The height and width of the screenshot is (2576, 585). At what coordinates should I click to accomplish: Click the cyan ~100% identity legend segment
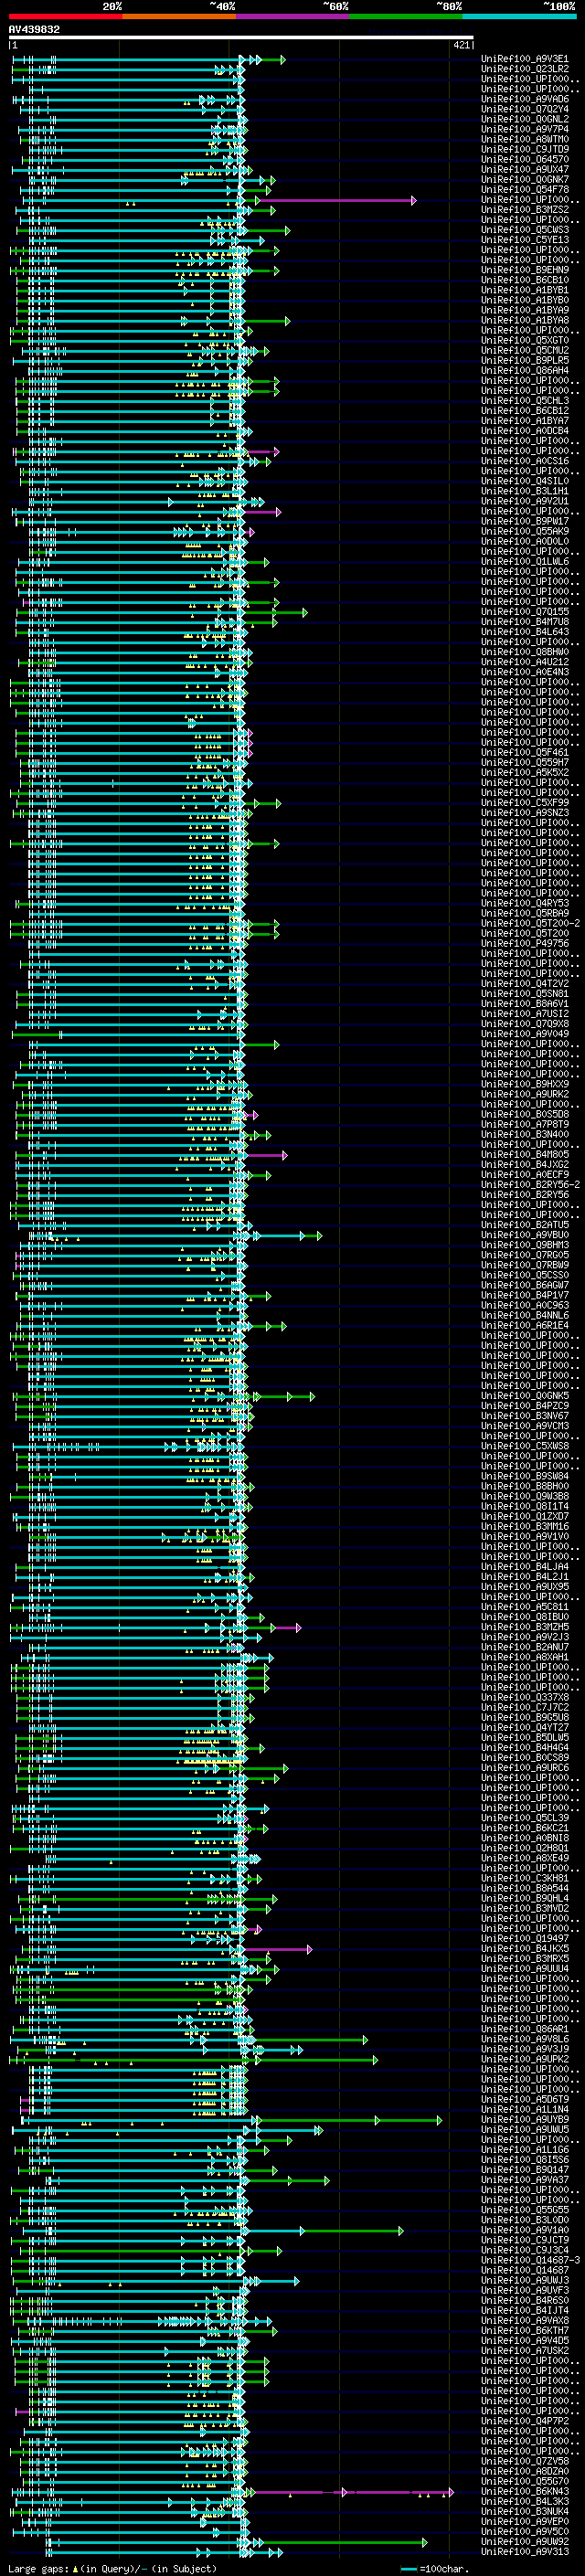point(519,16)
